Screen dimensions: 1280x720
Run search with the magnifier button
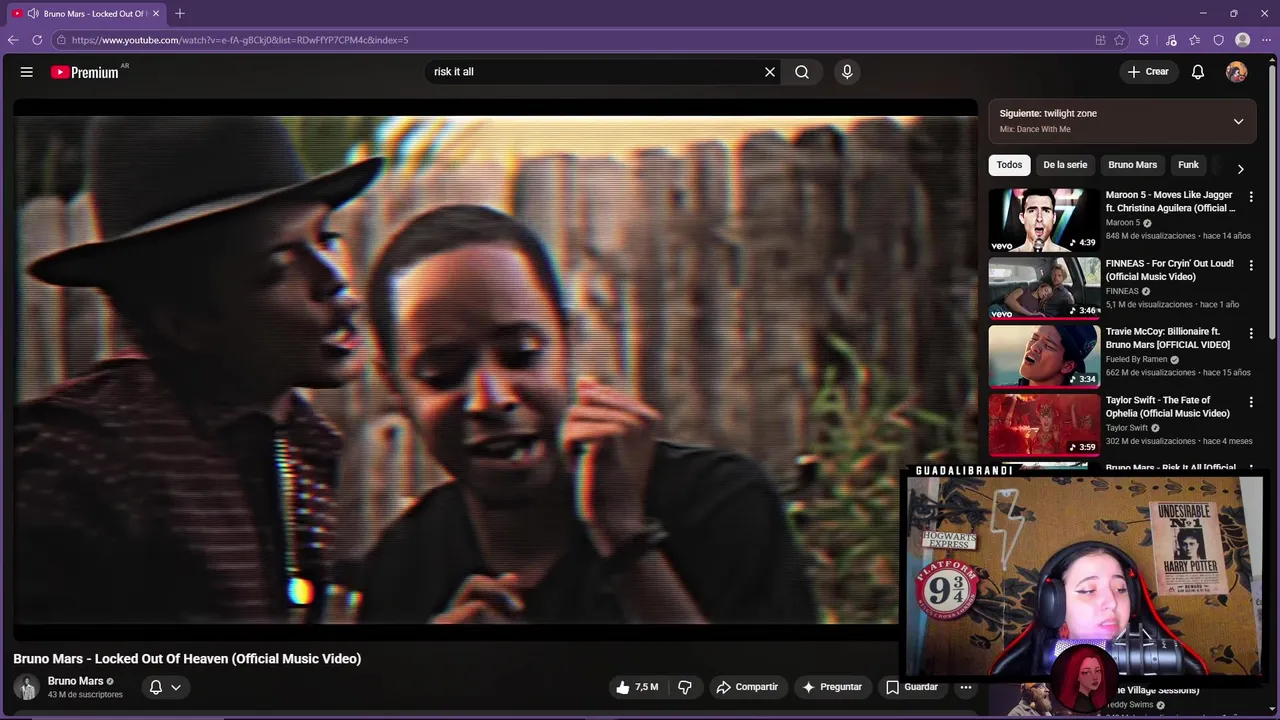click(x=802, y=72)
